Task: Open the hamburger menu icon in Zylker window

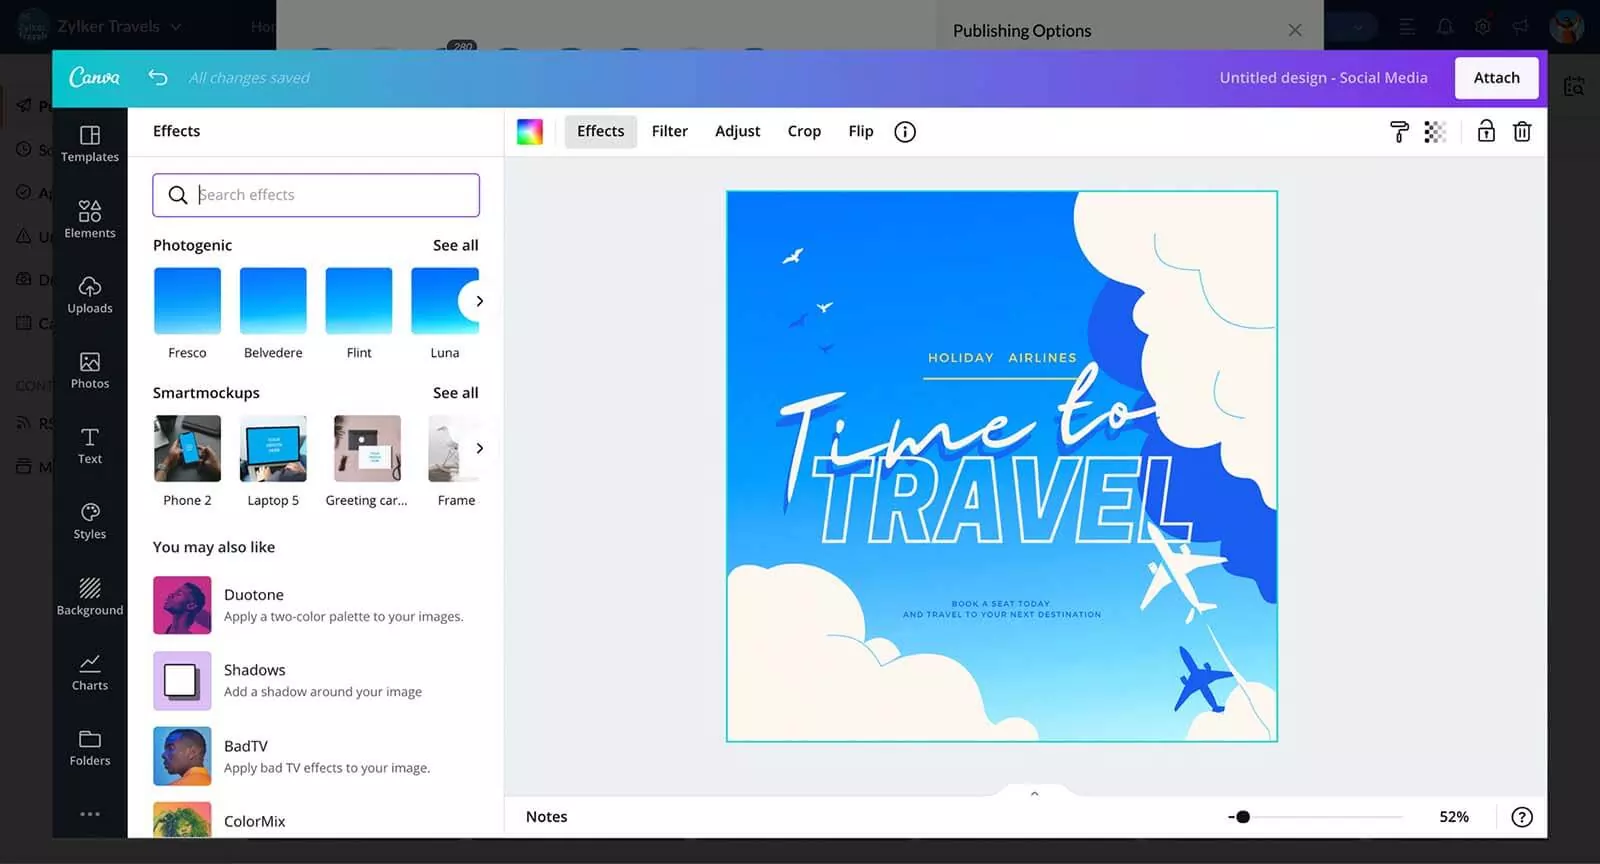Action: point(1407,27)
